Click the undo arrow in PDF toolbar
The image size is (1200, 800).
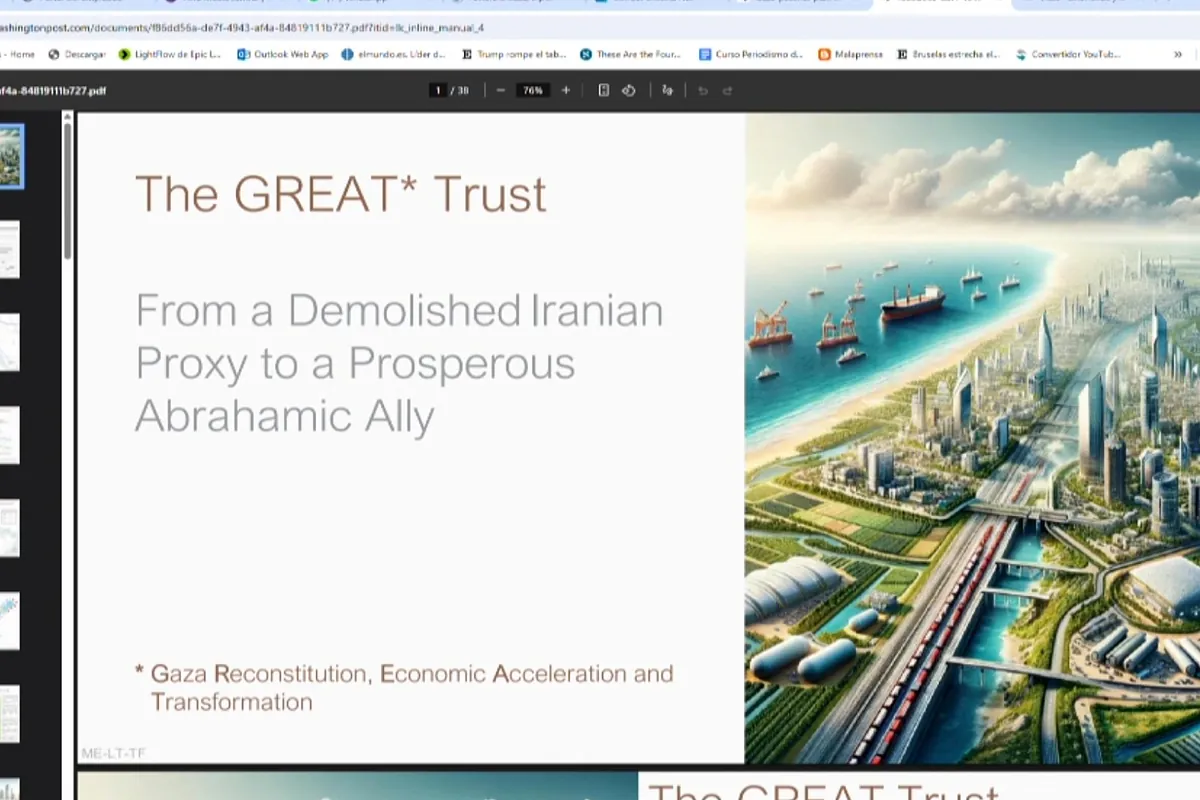[703, 90]
